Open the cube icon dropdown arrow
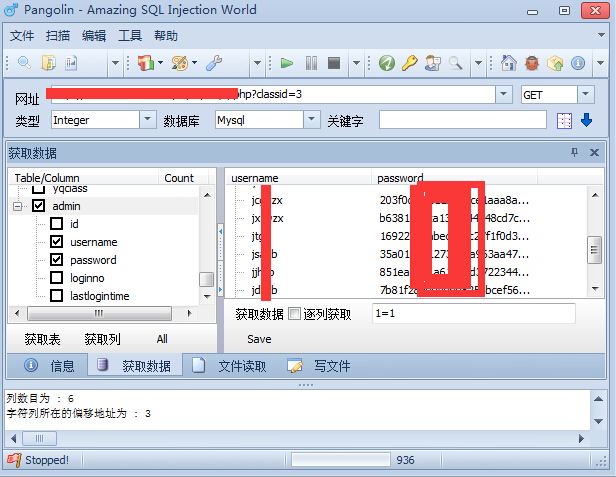The width and height of the screenshot is (616, 477). [x=160, y=62]
